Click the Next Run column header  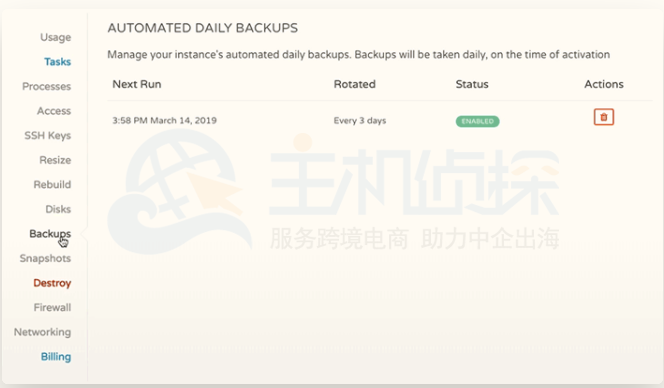pyautogui.click(x=136, y=84)
